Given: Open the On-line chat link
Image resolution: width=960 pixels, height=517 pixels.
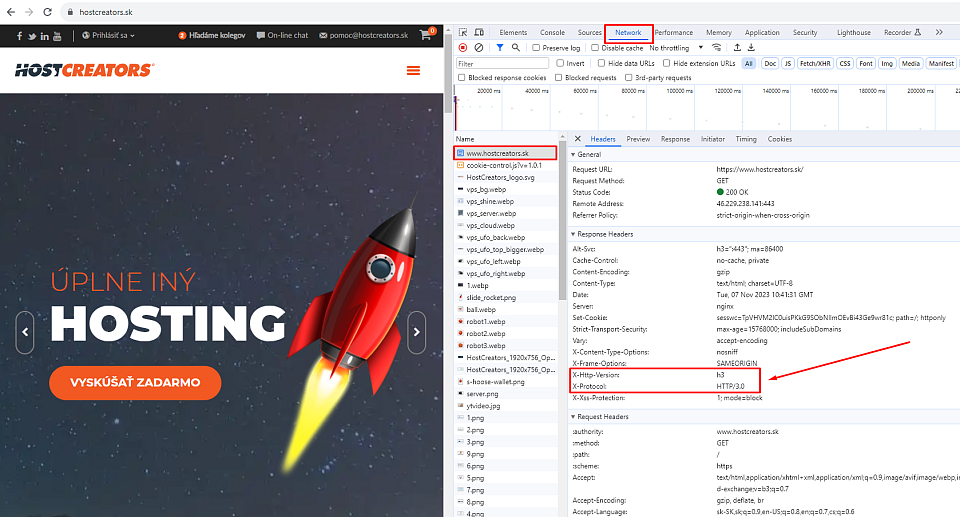Looking at the screenshot, I should click(x=282, y=36).
